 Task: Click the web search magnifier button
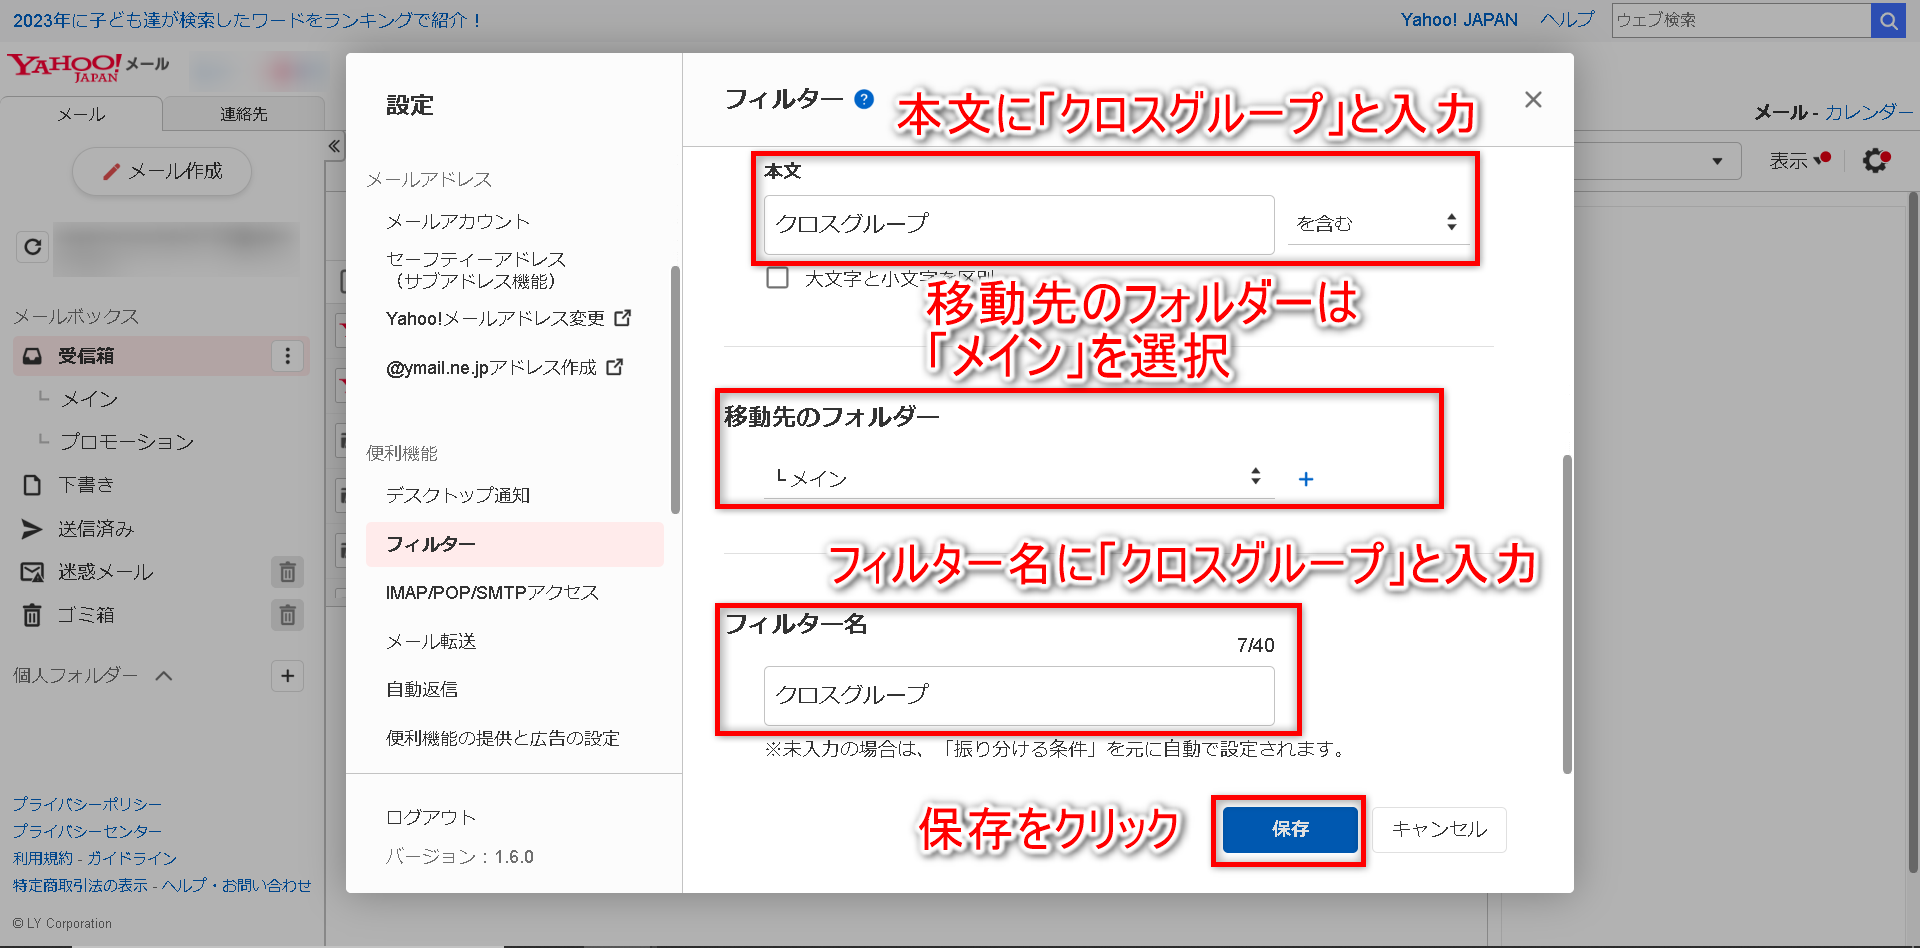(x=1888, y=20)
